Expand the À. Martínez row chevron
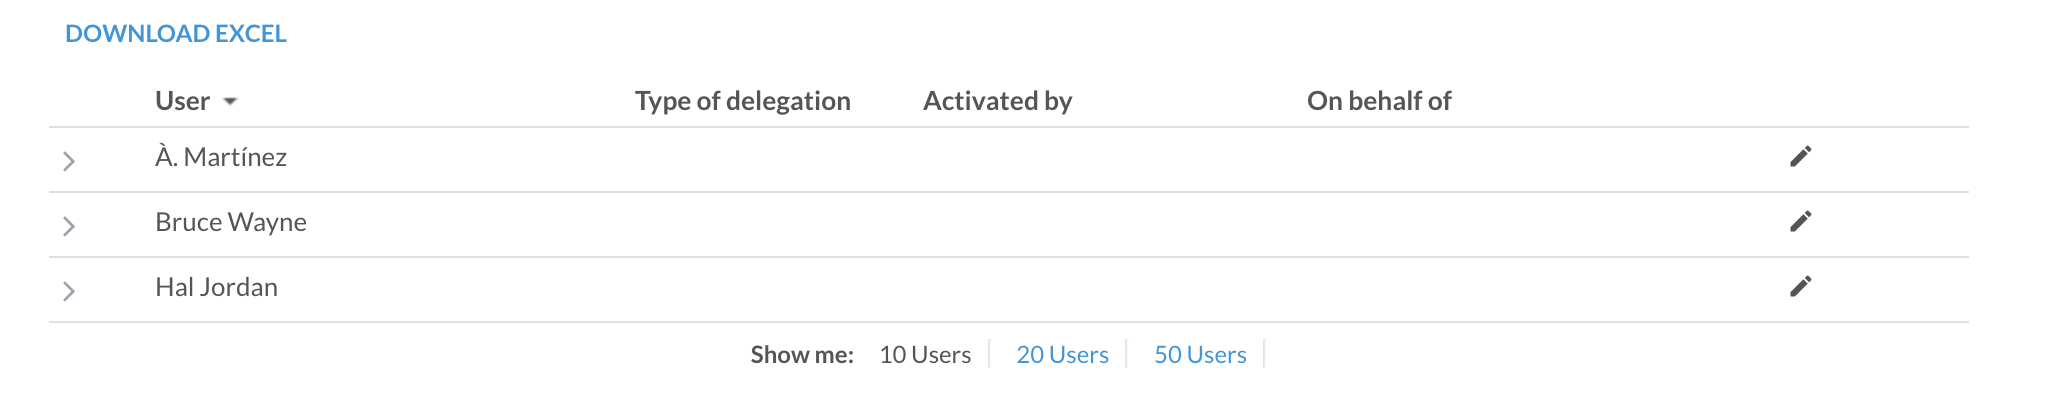The width and height of the screenshot is (2058, 396). [69, 161]
